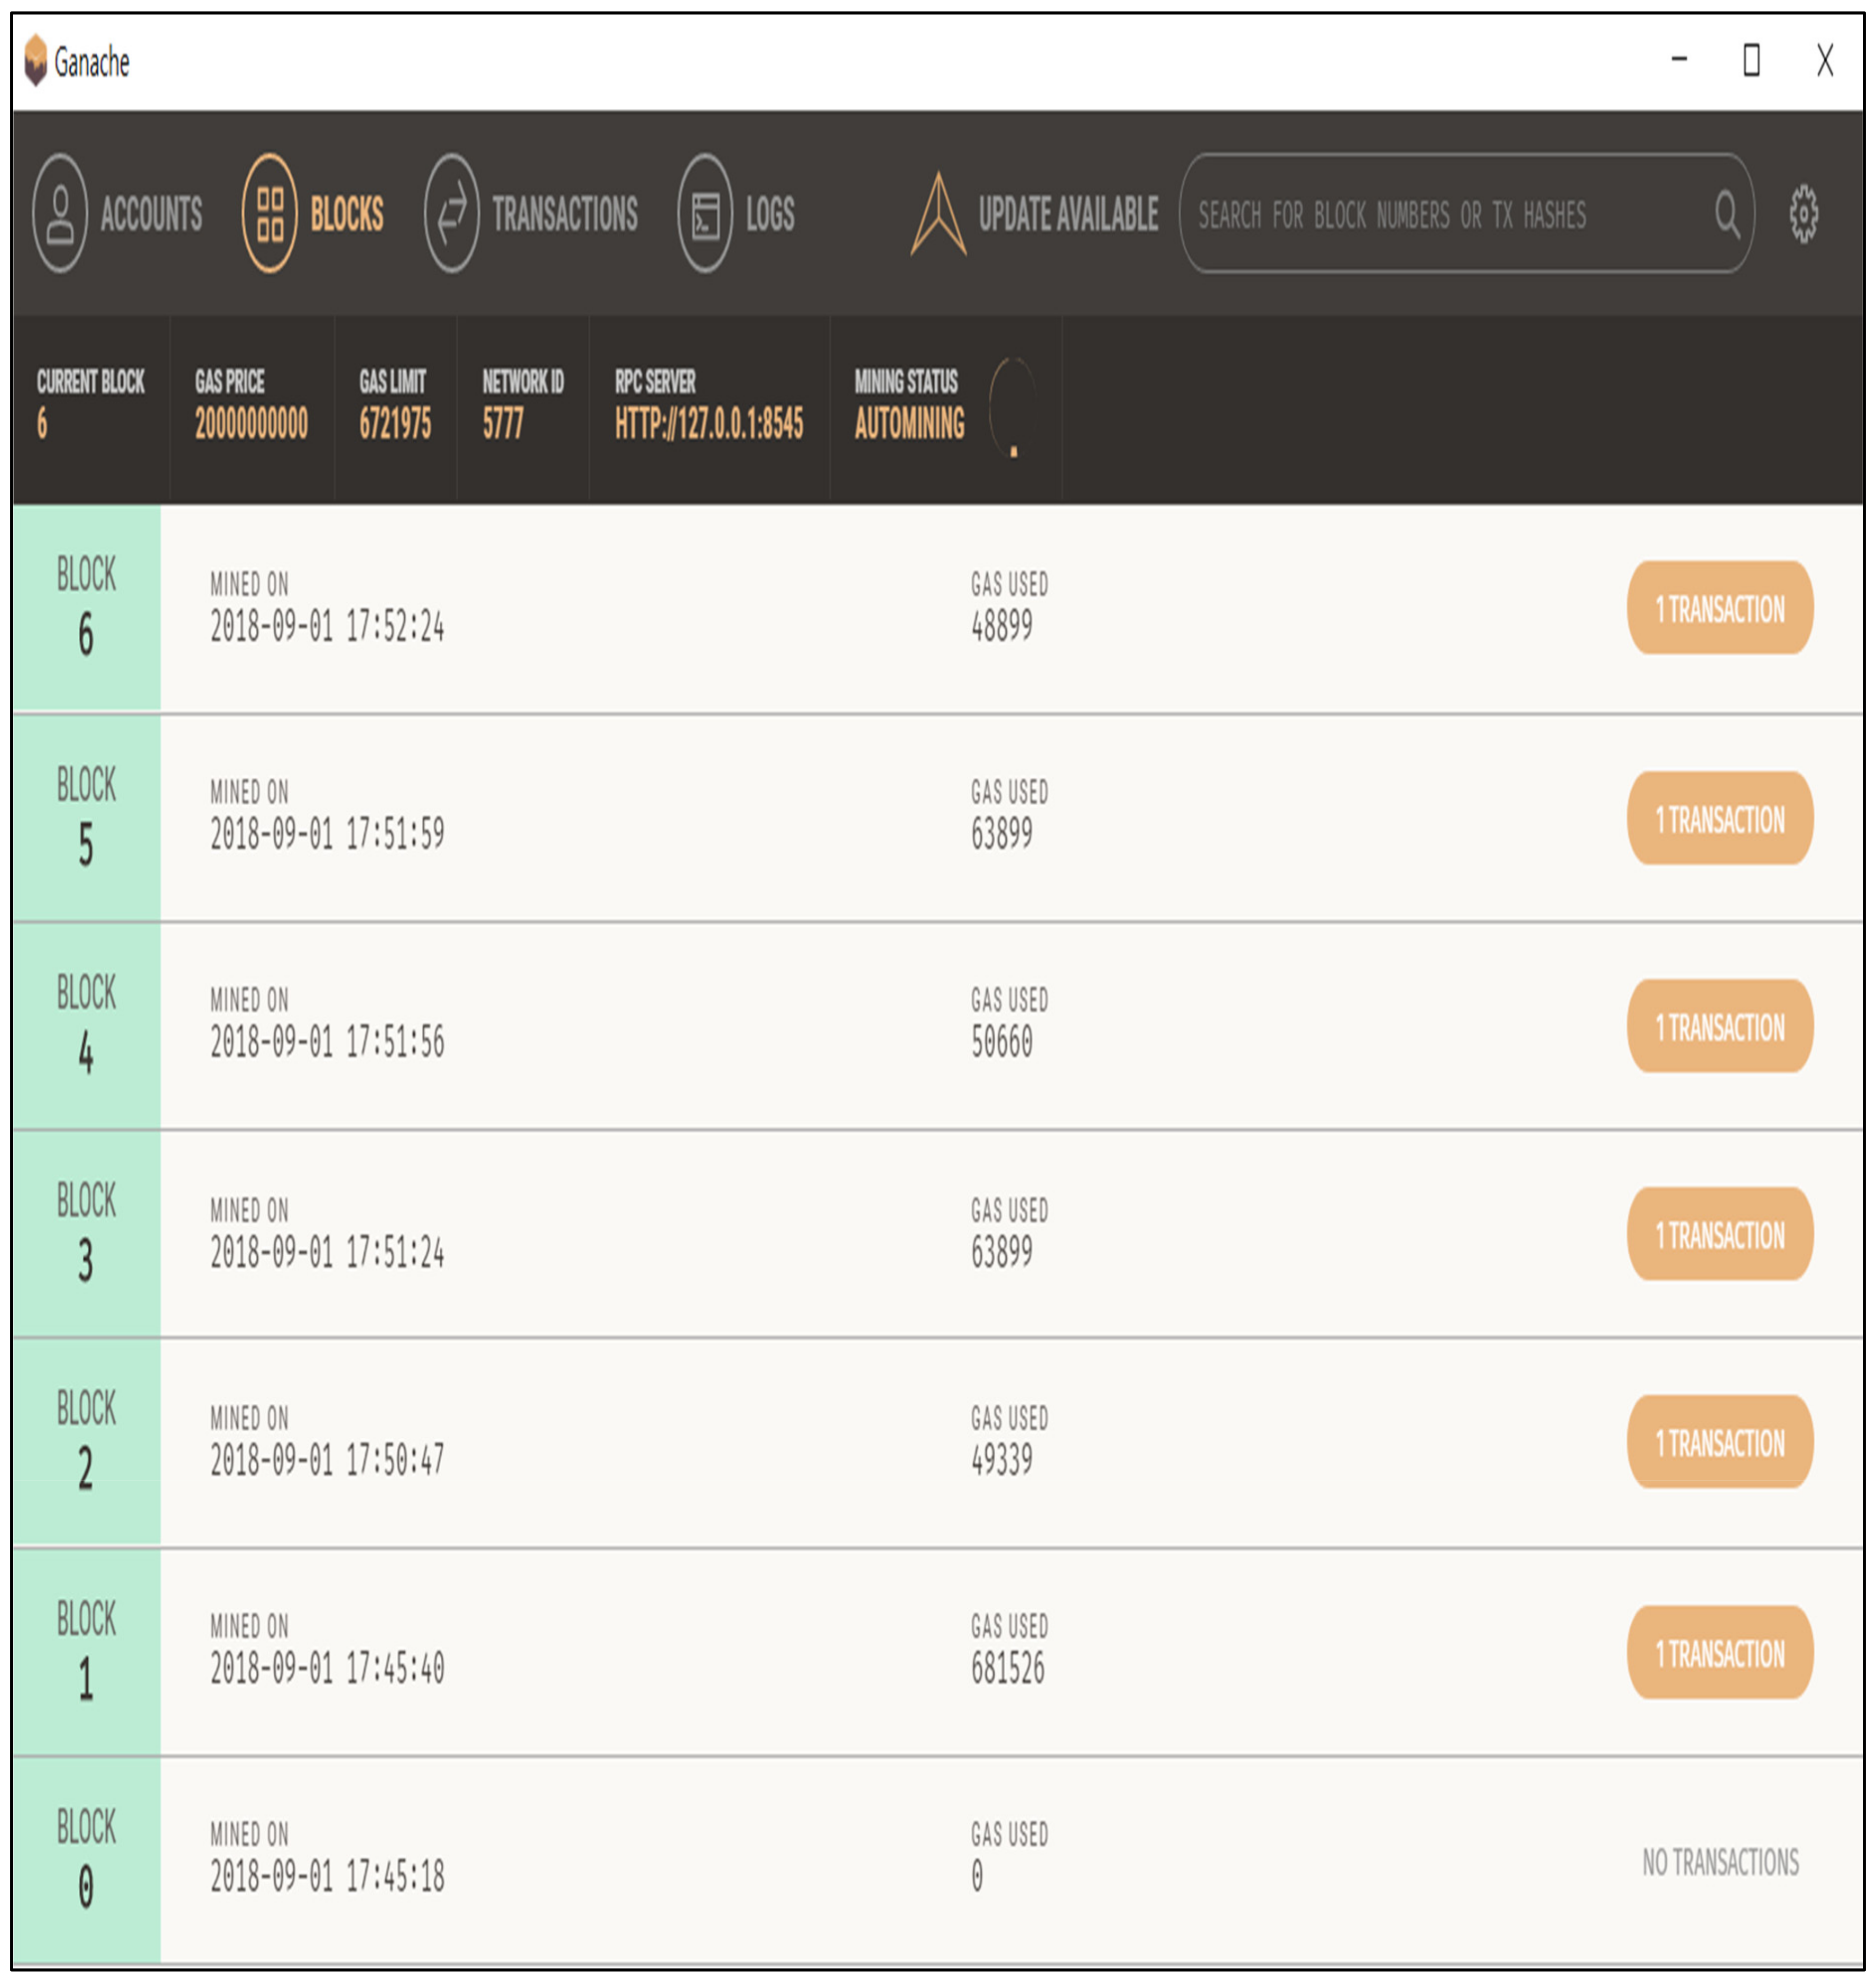
Task: Open settings with the gear icon
Action: (1803, 213)
